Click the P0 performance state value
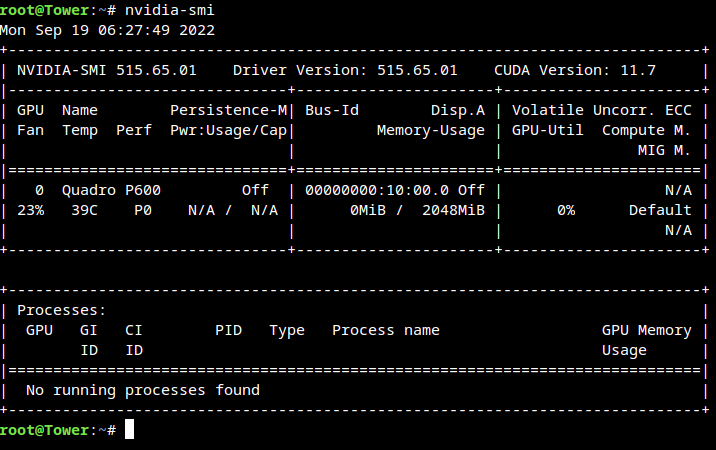The image size is (716, 450). click(143, 210)
